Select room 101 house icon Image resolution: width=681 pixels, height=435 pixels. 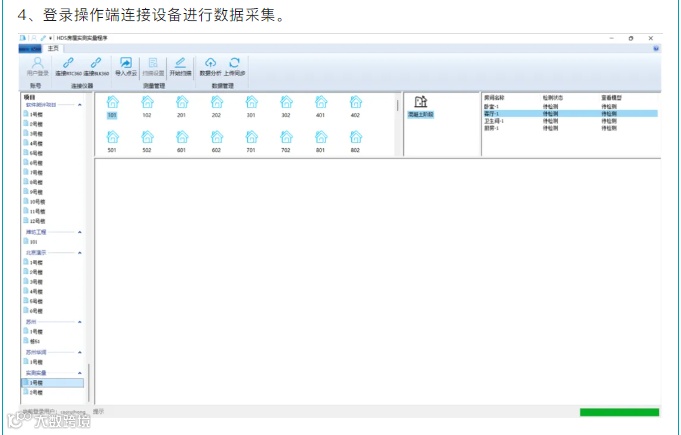point(112,102)
